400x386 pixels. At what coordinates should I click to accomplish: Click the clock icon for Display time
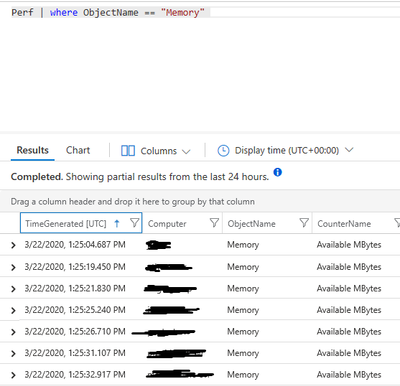(x=223, y=151)
